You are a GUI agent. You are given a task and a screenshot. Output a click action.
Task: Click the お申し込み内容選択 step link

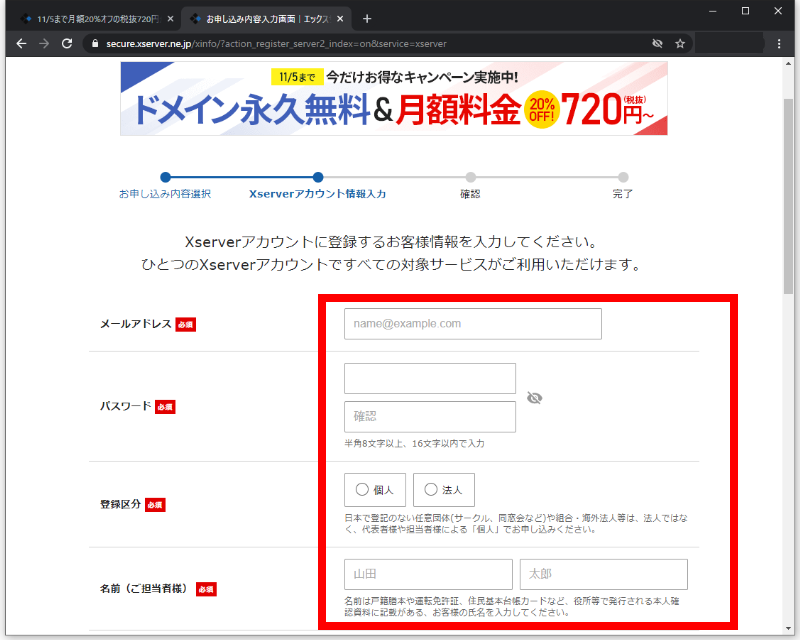[165, 194]
